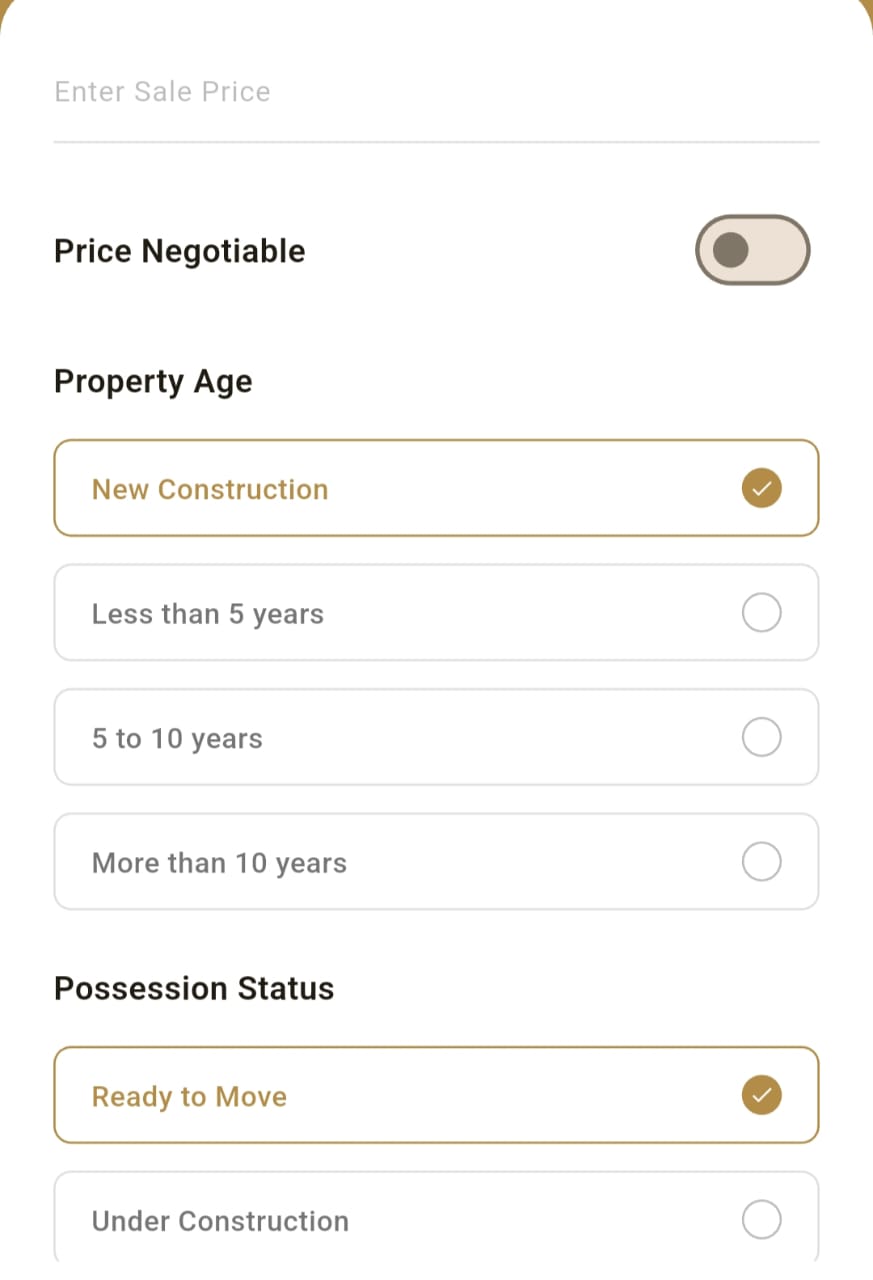The image size is (873, 1280).
Task: Pick the More than 10 years label
Action: (x=219, y=863)
